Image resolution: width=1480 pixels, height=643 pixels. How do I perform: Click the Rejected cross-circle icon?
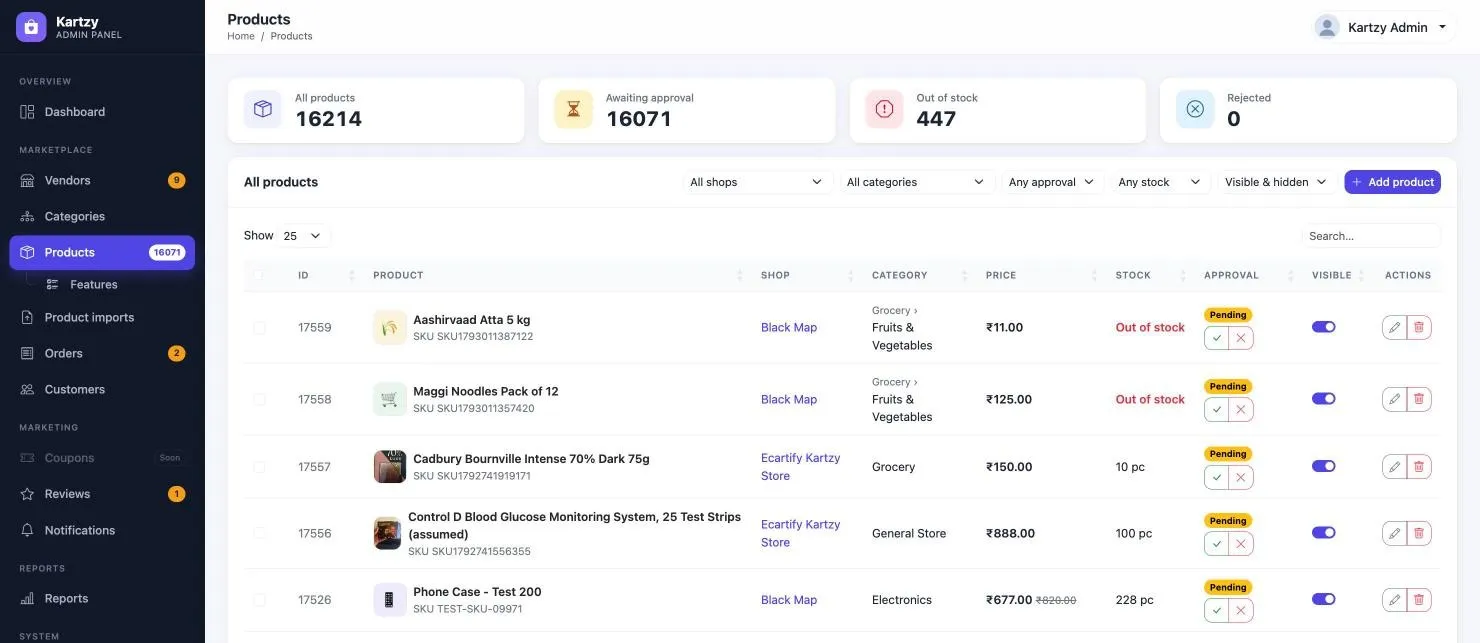(x=1195, y=109)
